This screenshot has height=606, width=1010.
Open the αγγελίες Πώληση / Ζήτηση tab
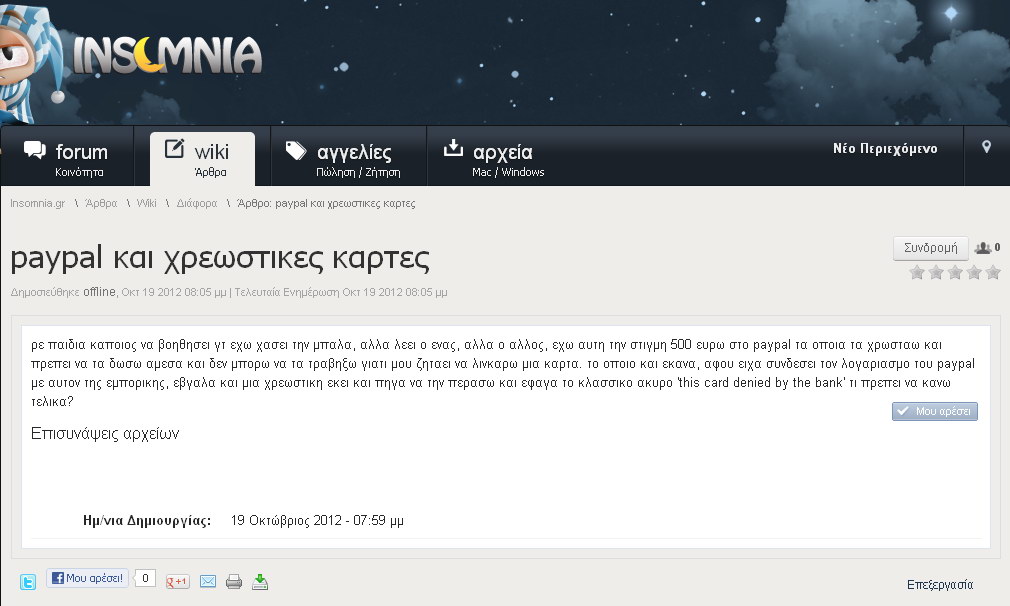[x=348, y=159]
